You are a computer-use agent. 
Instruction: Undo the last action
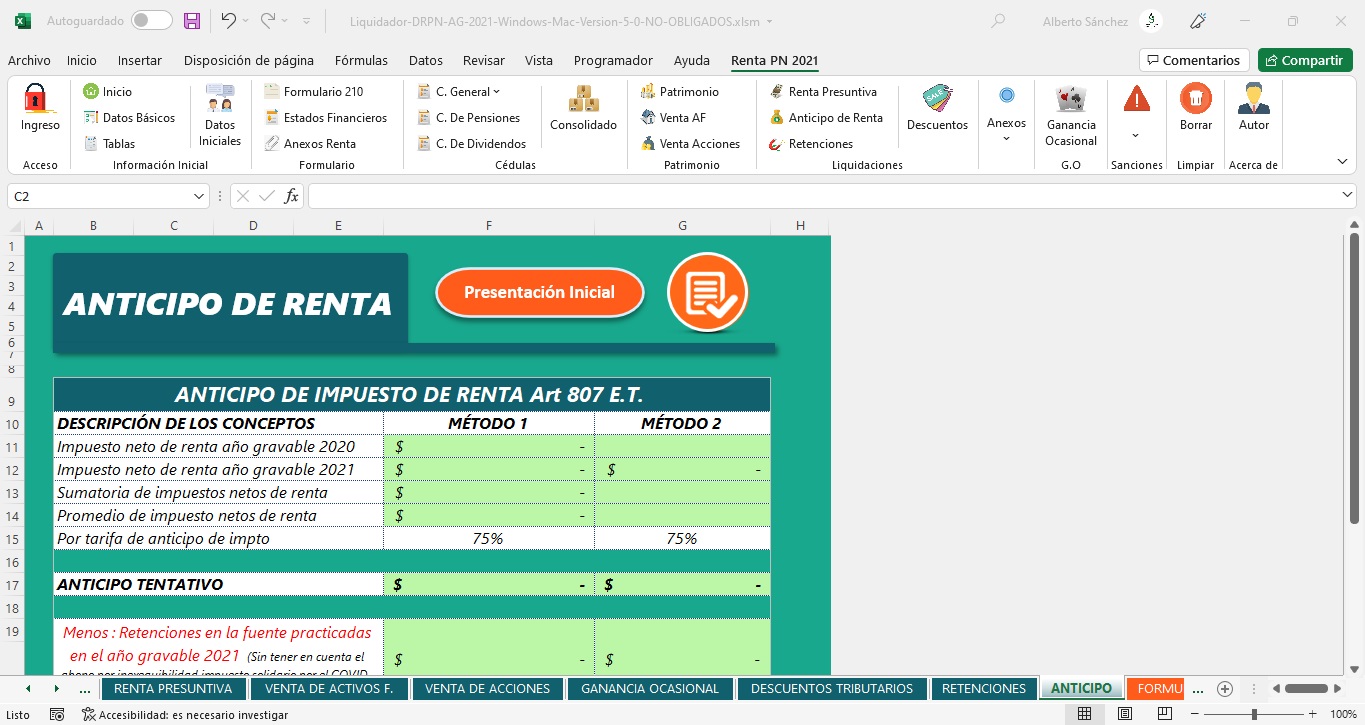pos(228,20)
